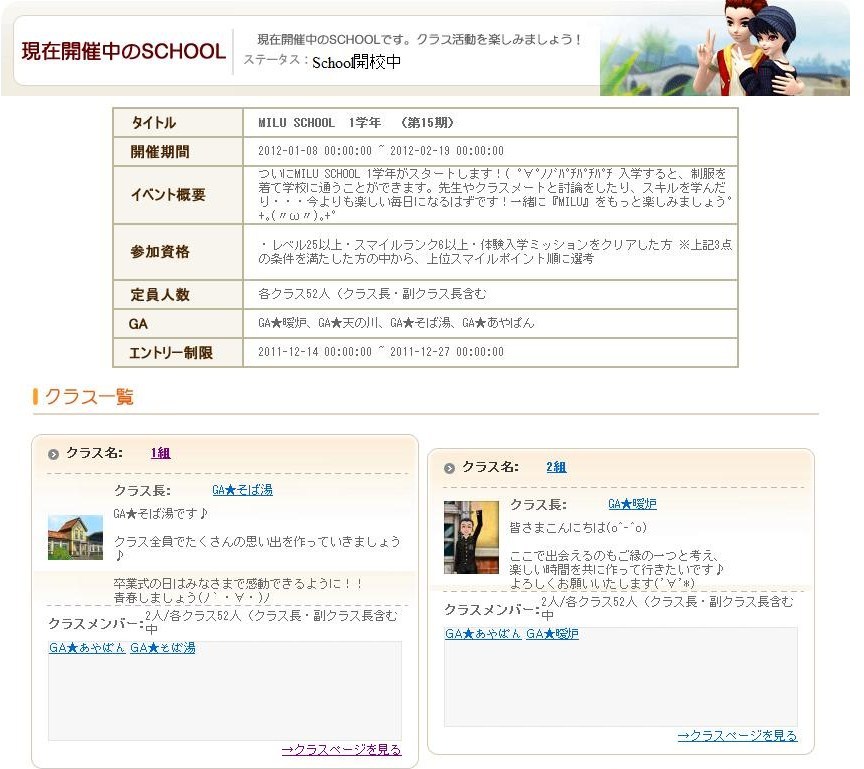Click the 1組 class name link

[160, 453]
